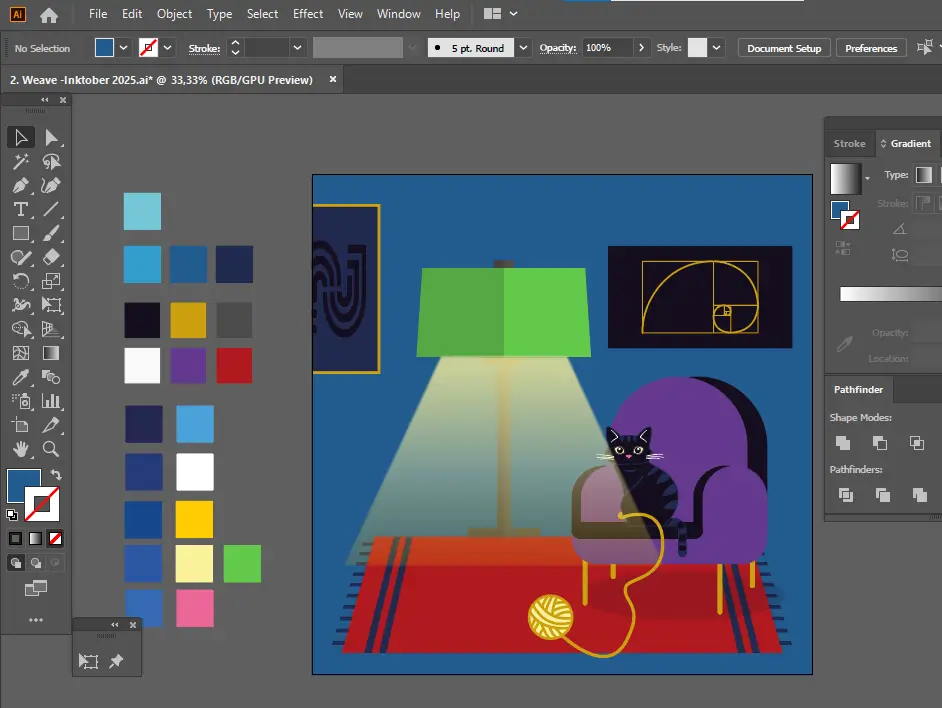Screen dimensions: 942x708
Task: Click the stroke weight stepper arrows
Action: pyautogui.click(x=235, y=48)
